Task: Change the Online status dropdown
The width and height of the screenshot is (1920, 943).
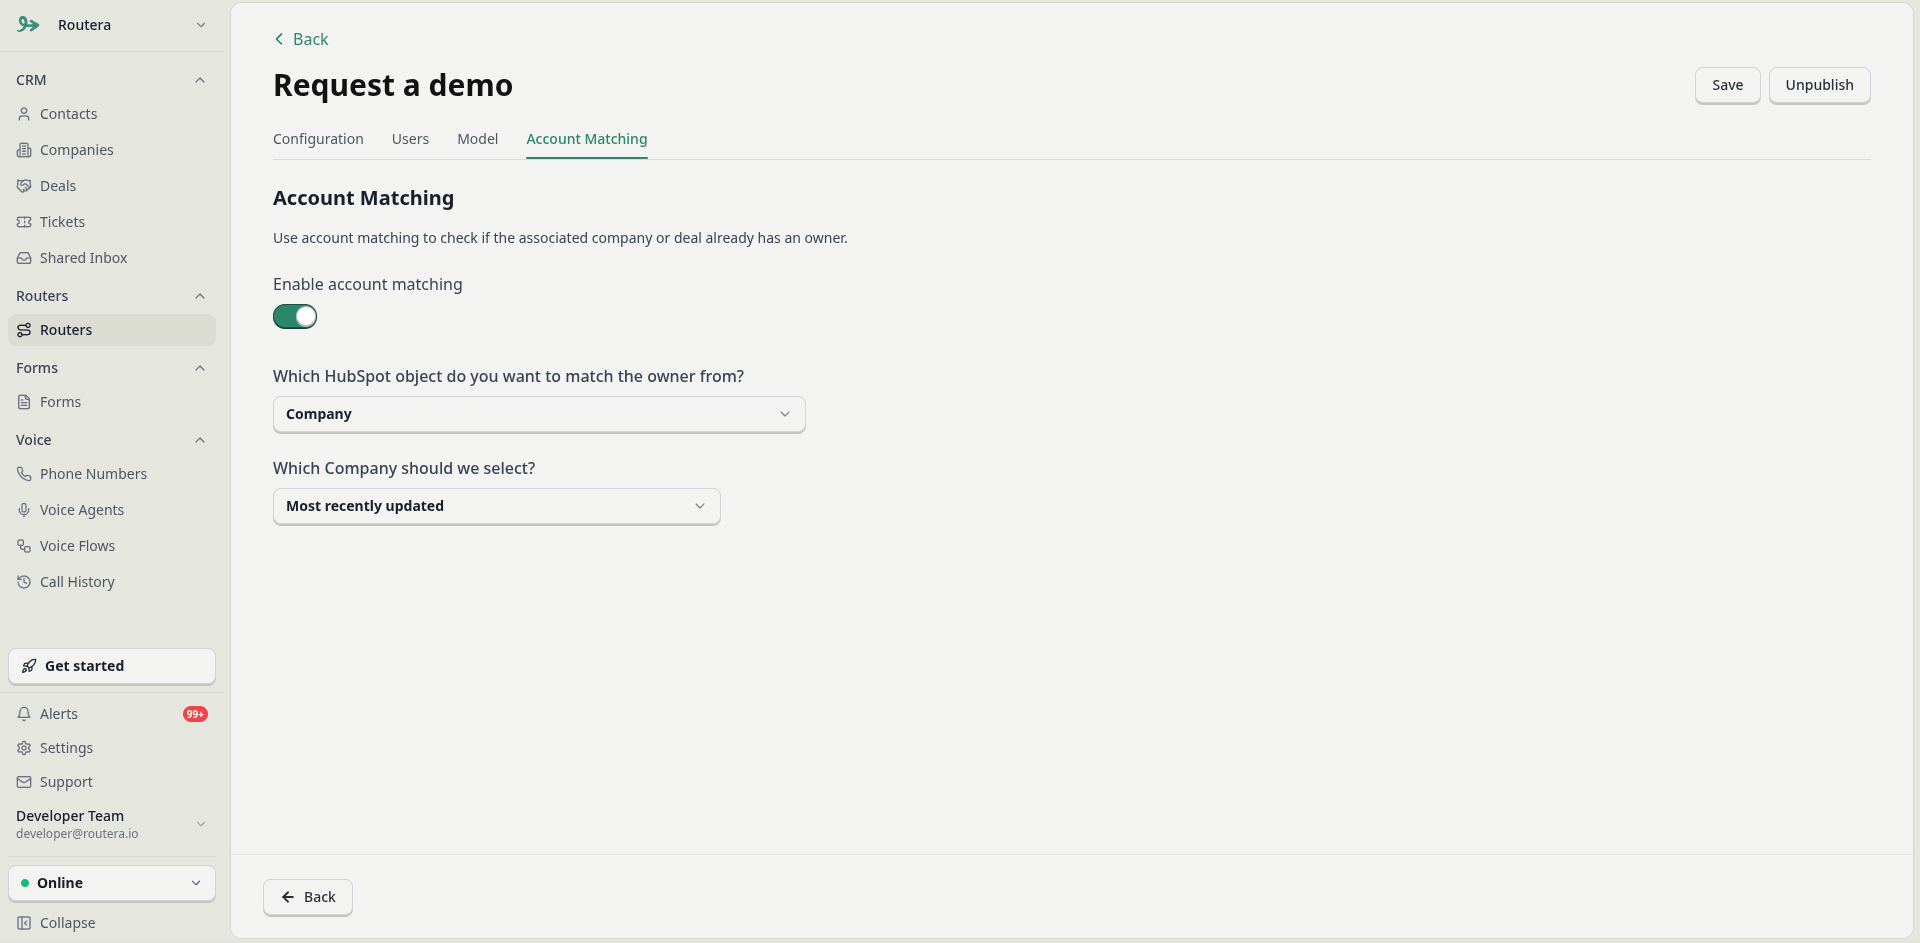Action: pos(112,883)
